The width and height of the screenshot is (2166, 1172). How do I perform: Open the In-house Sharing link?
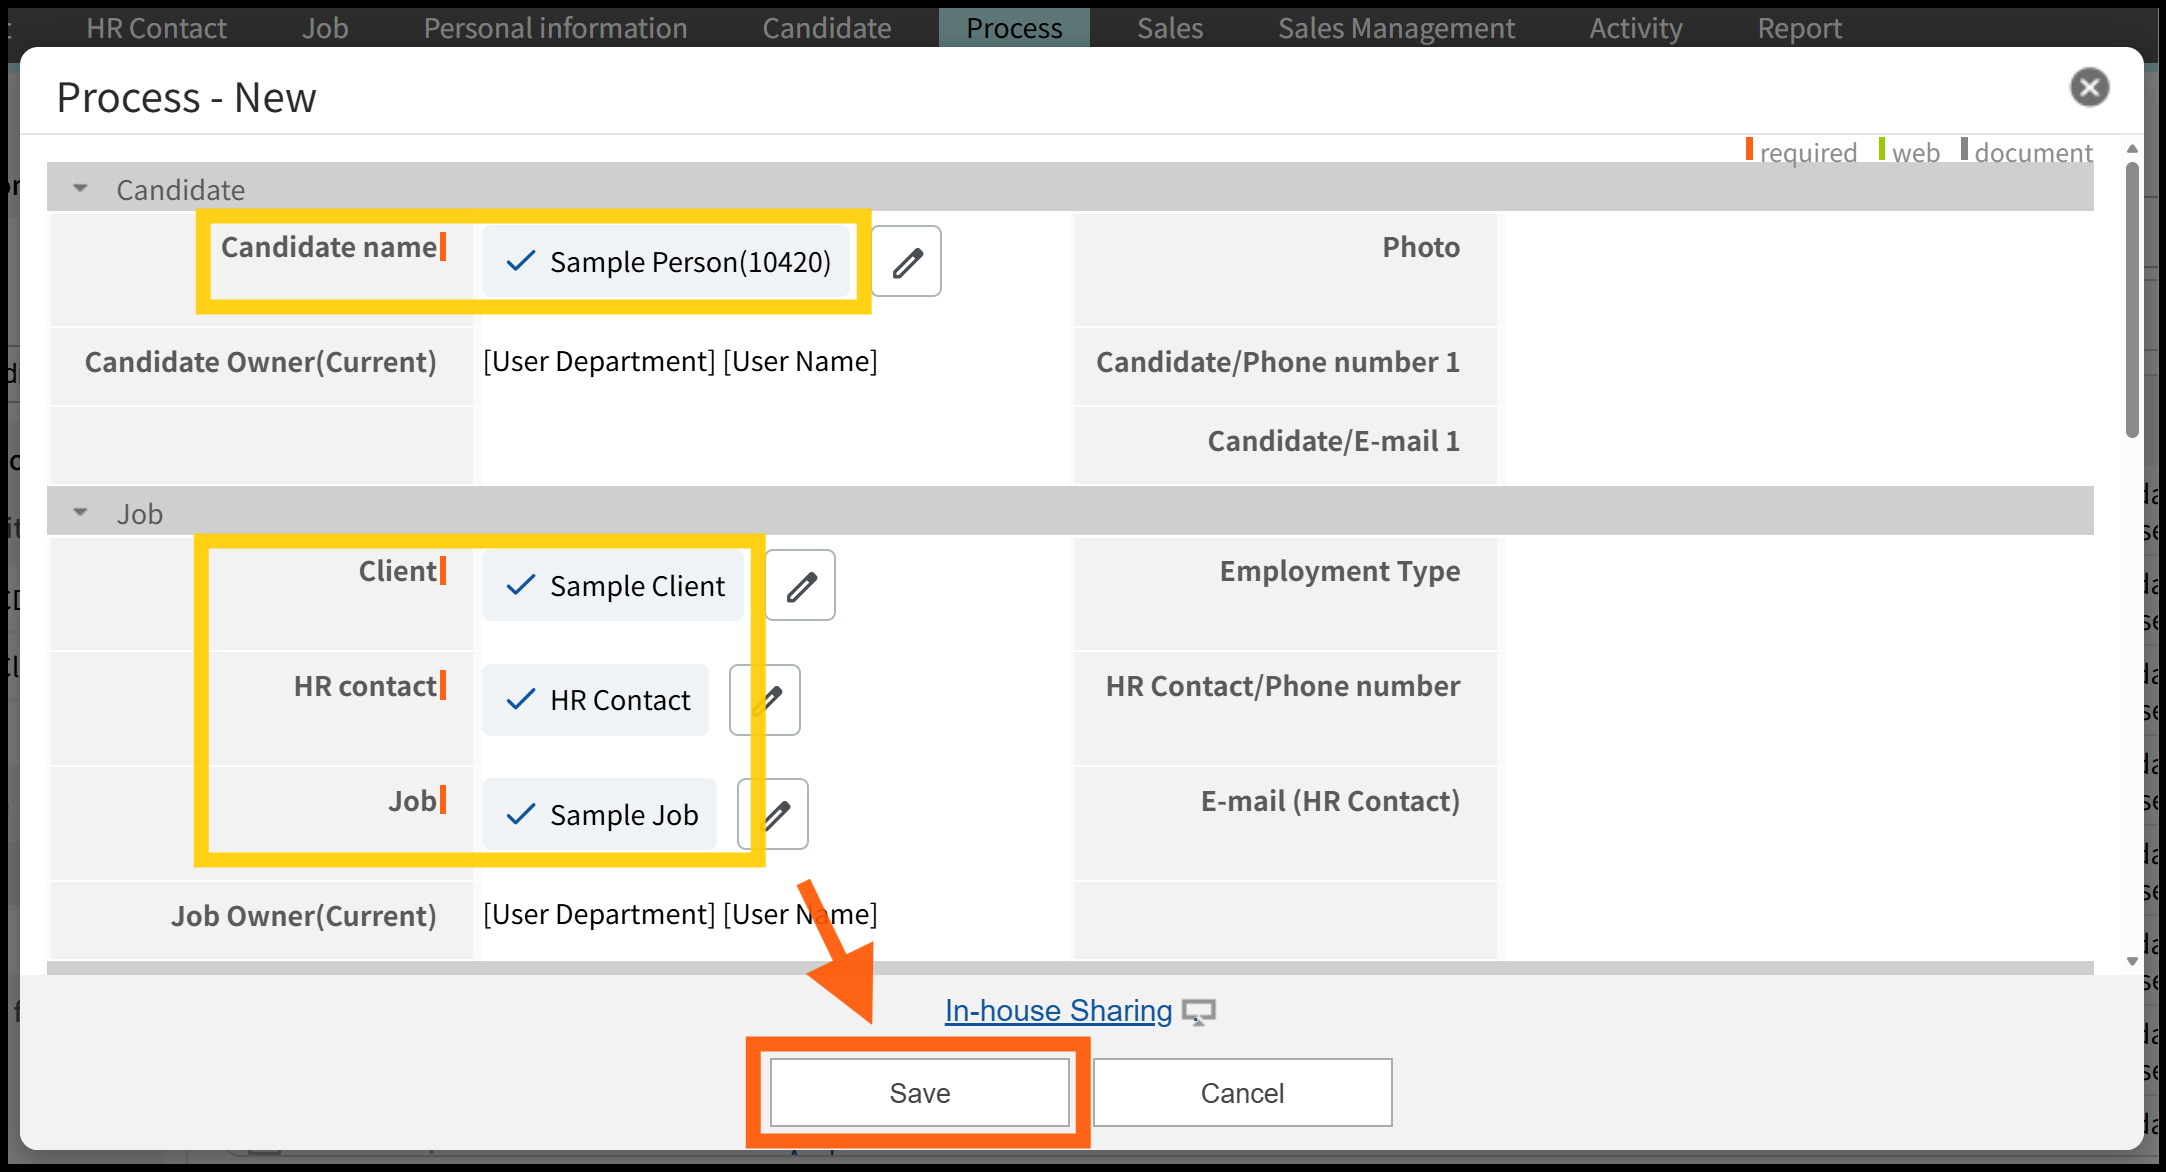[x=1058, y=1011]
